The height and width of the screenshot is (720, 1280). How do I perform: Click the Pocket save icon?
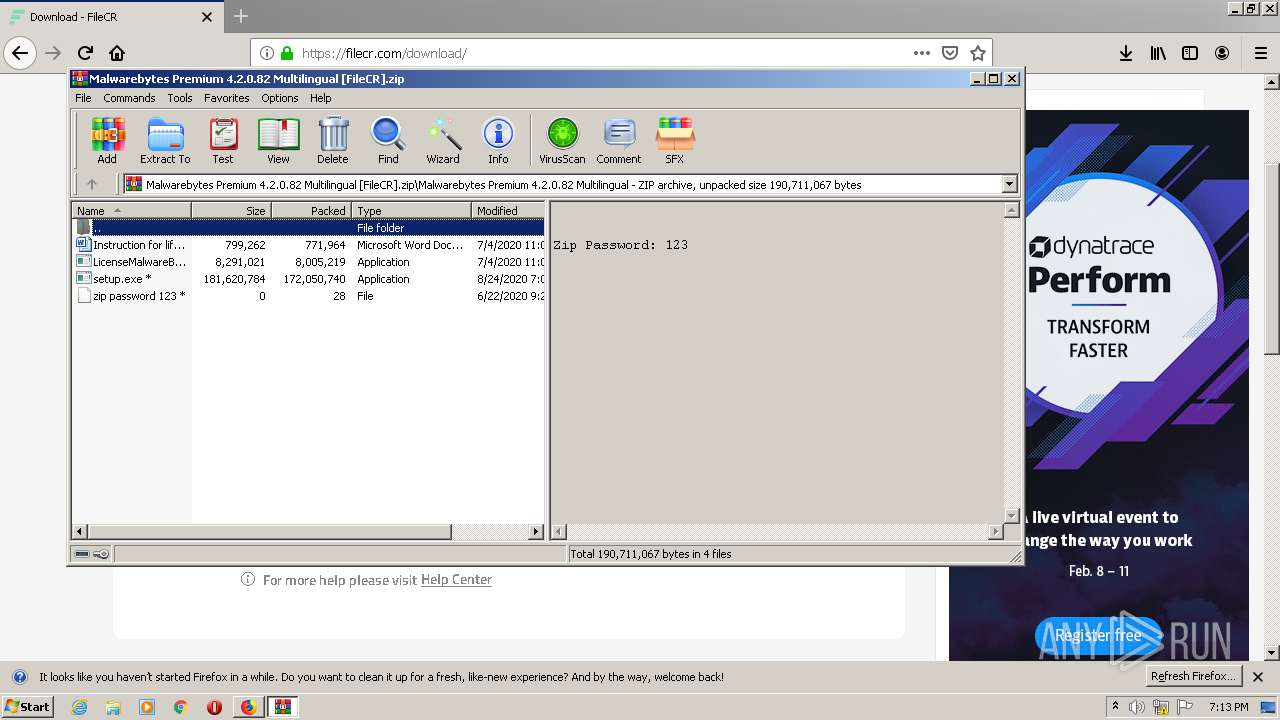[x=950, y=53]
